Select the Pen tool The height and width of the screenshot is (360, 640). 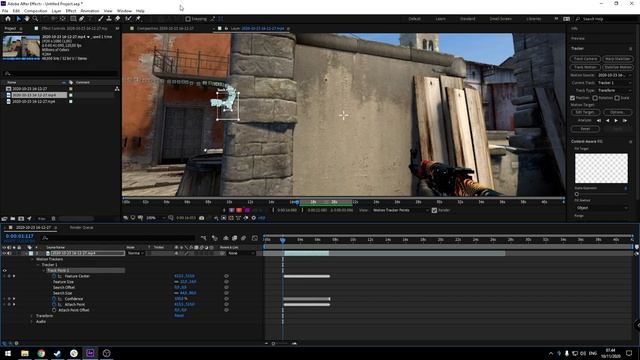coord(82,19)
